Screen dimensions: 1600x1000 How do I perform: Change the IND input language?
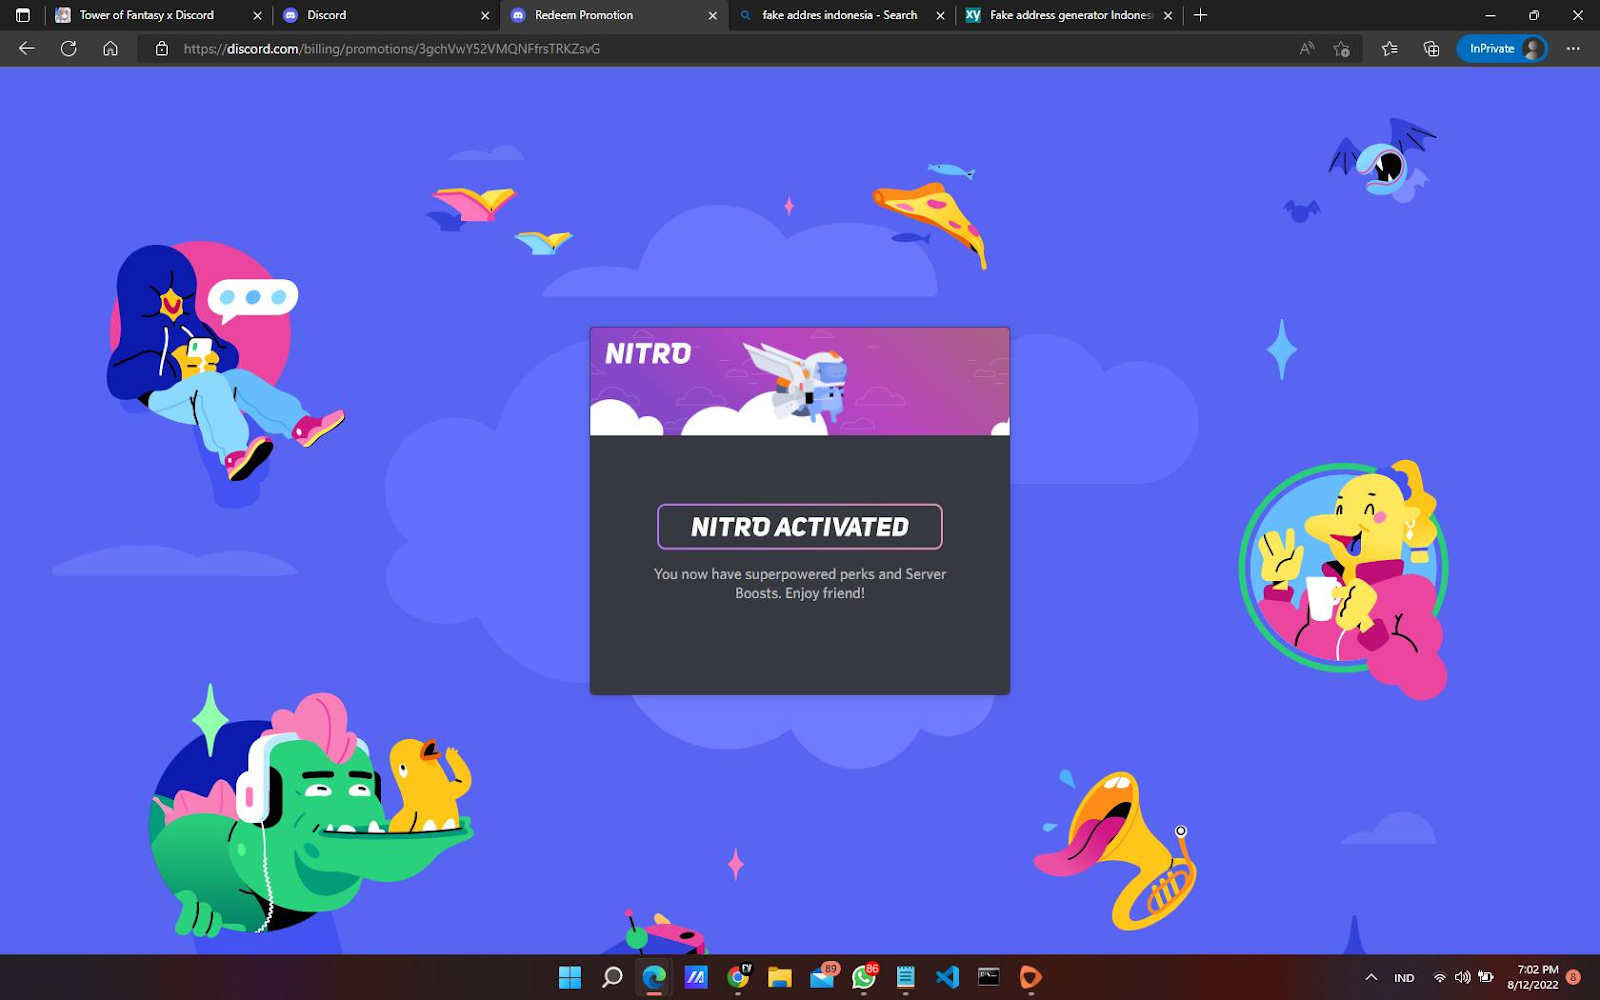[x=1404, y=977]
